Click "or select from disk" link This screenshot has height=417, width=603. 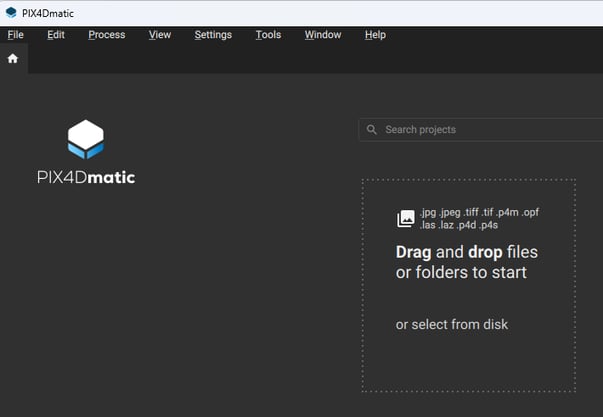452,324
